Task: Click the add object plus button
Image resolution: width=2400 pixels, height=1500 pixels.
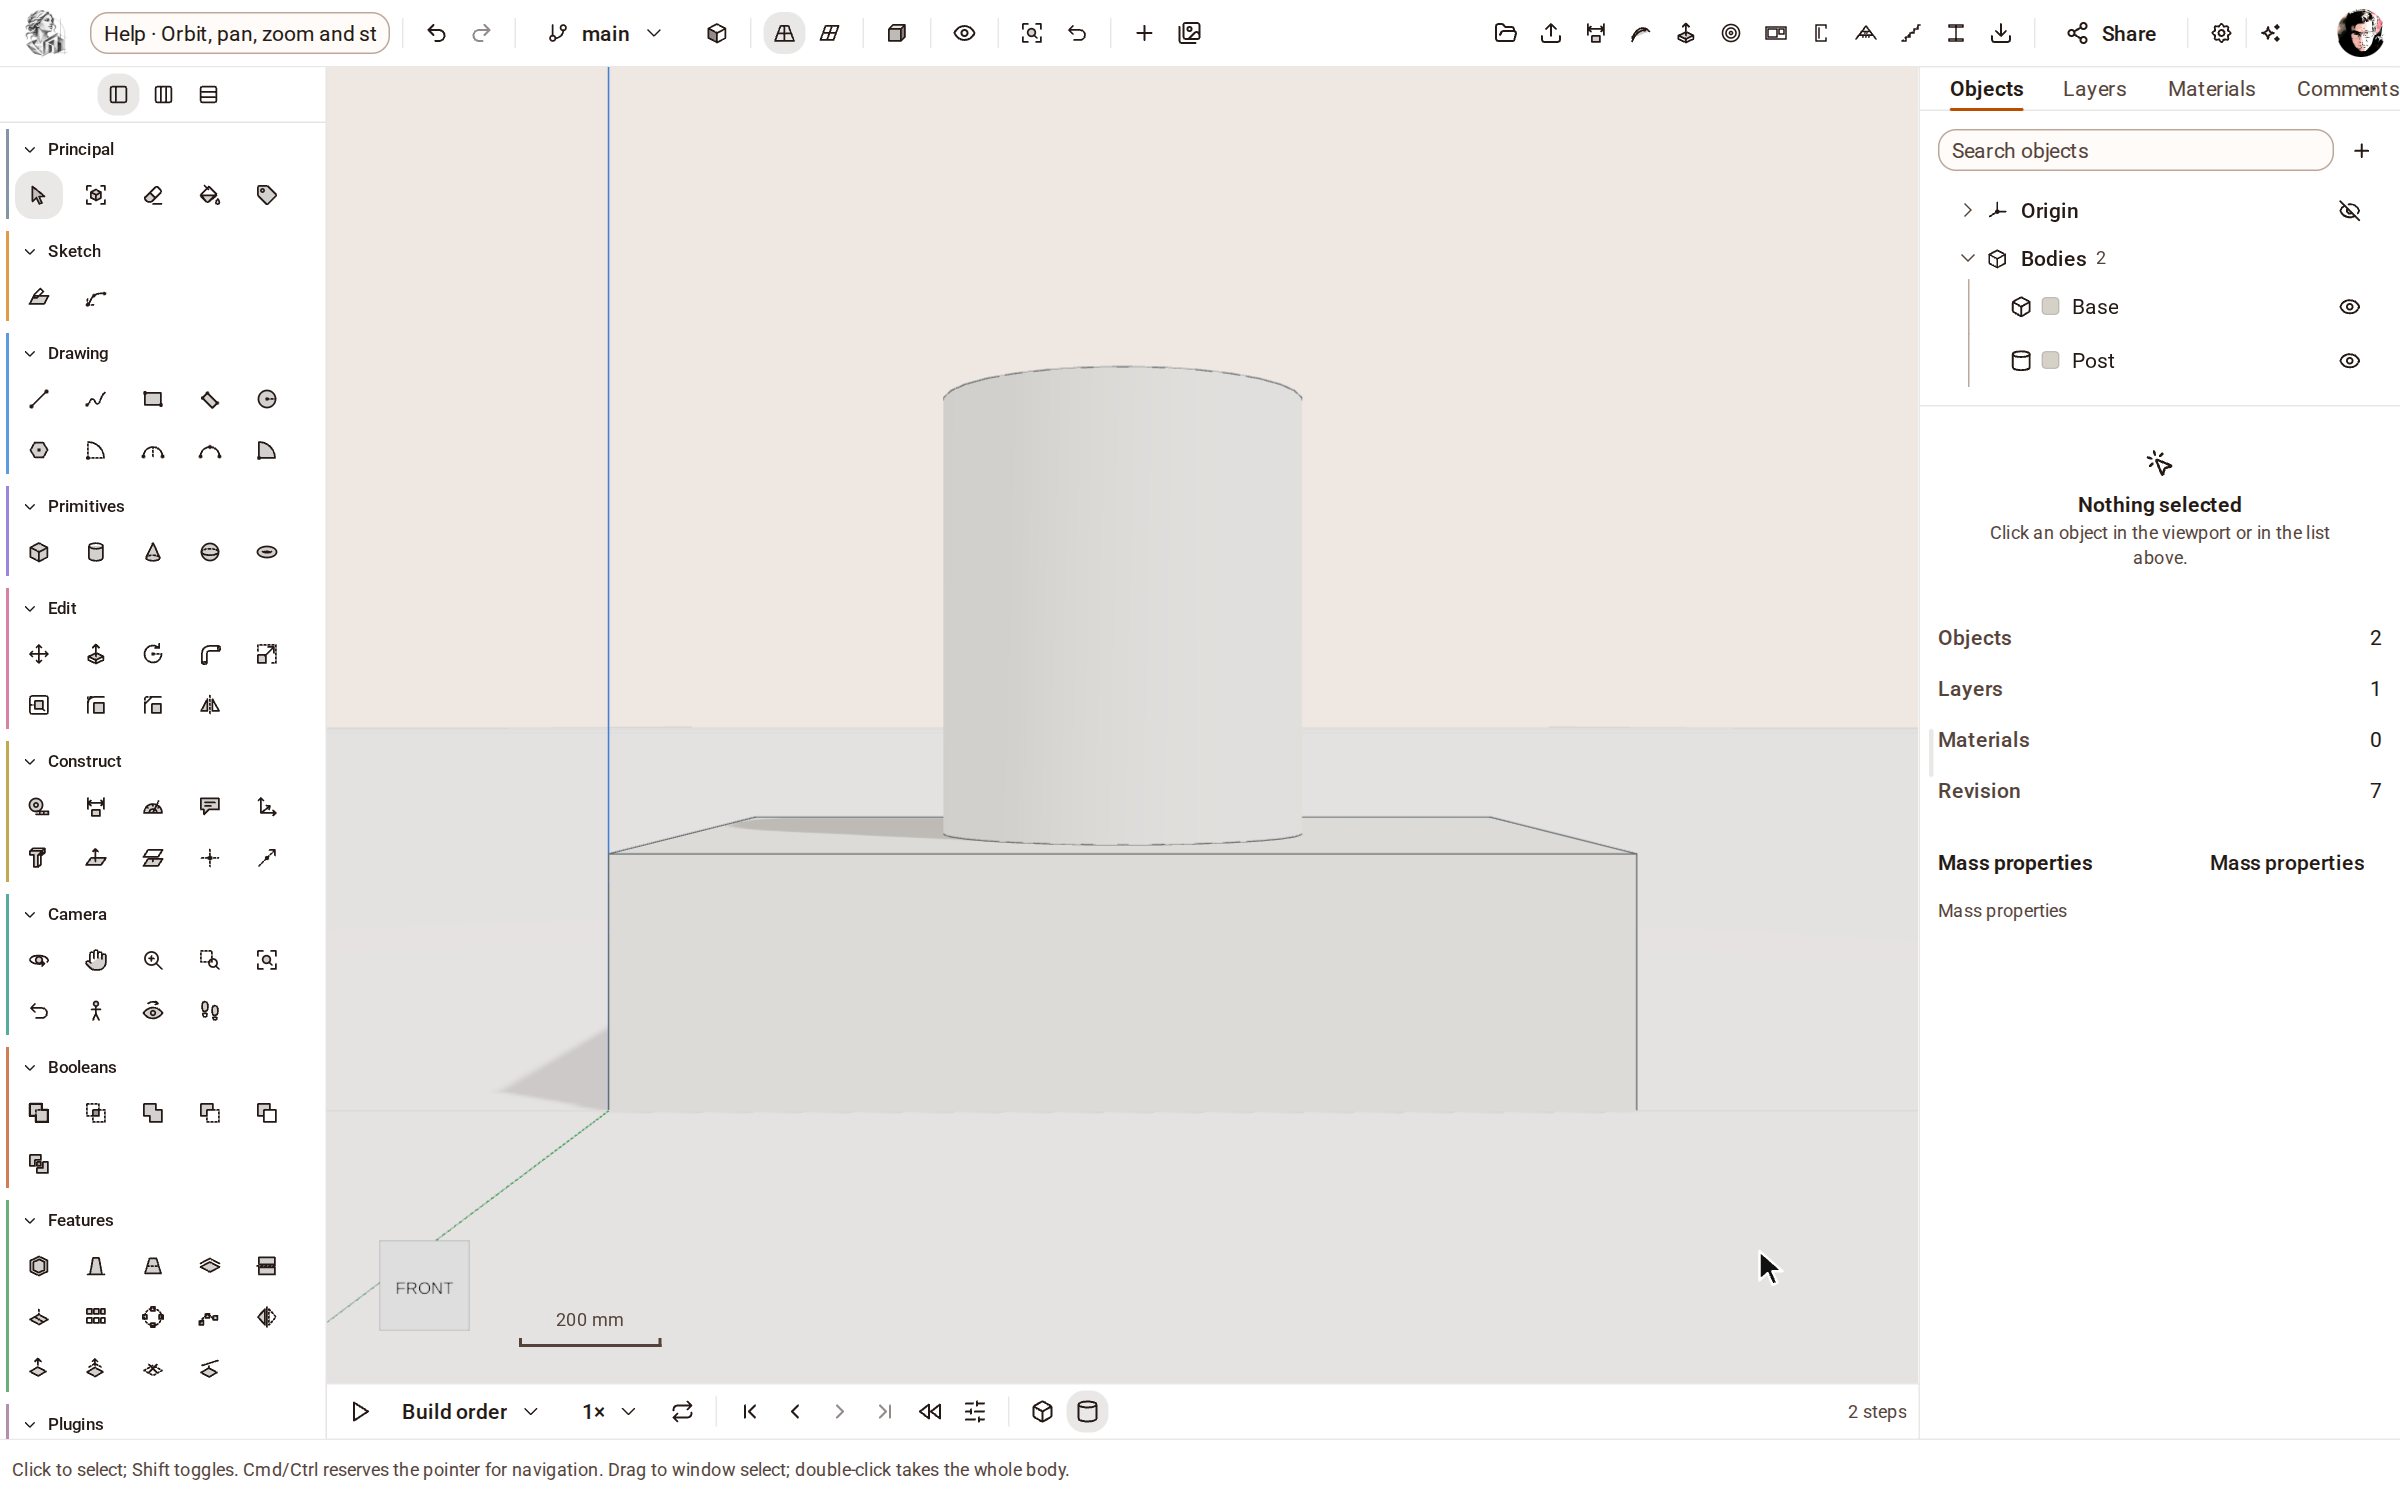Action: (x=2362, y=151)
